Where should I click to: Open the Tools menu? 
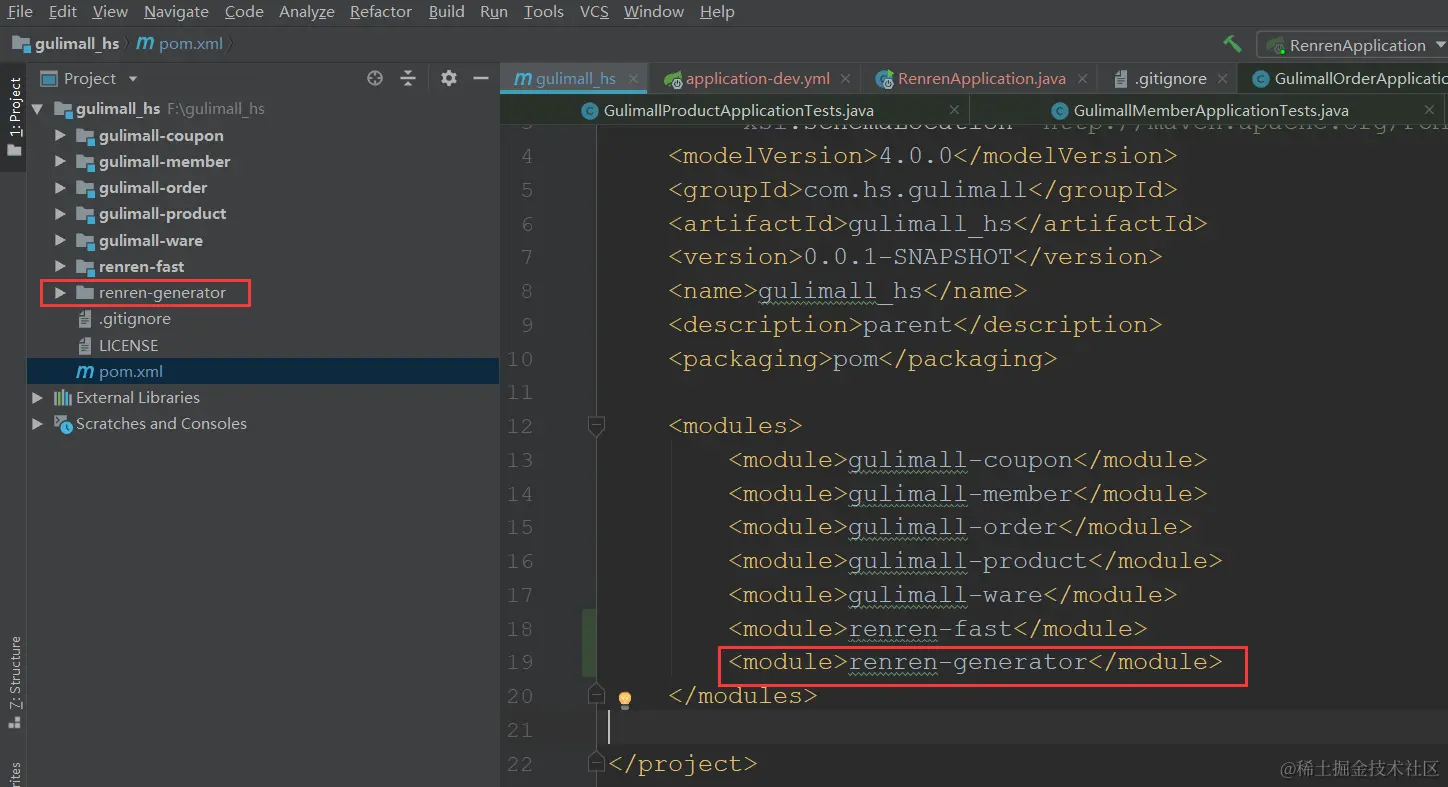coord(543,11)
